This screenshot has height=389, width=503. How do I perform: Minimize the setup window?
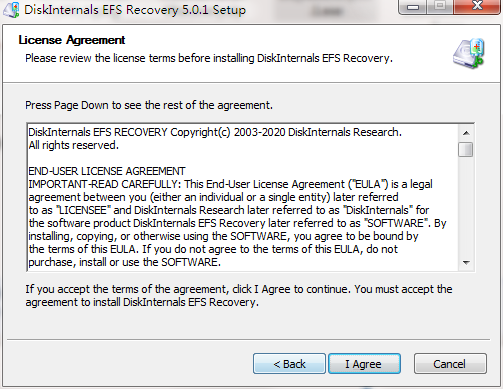413,7
